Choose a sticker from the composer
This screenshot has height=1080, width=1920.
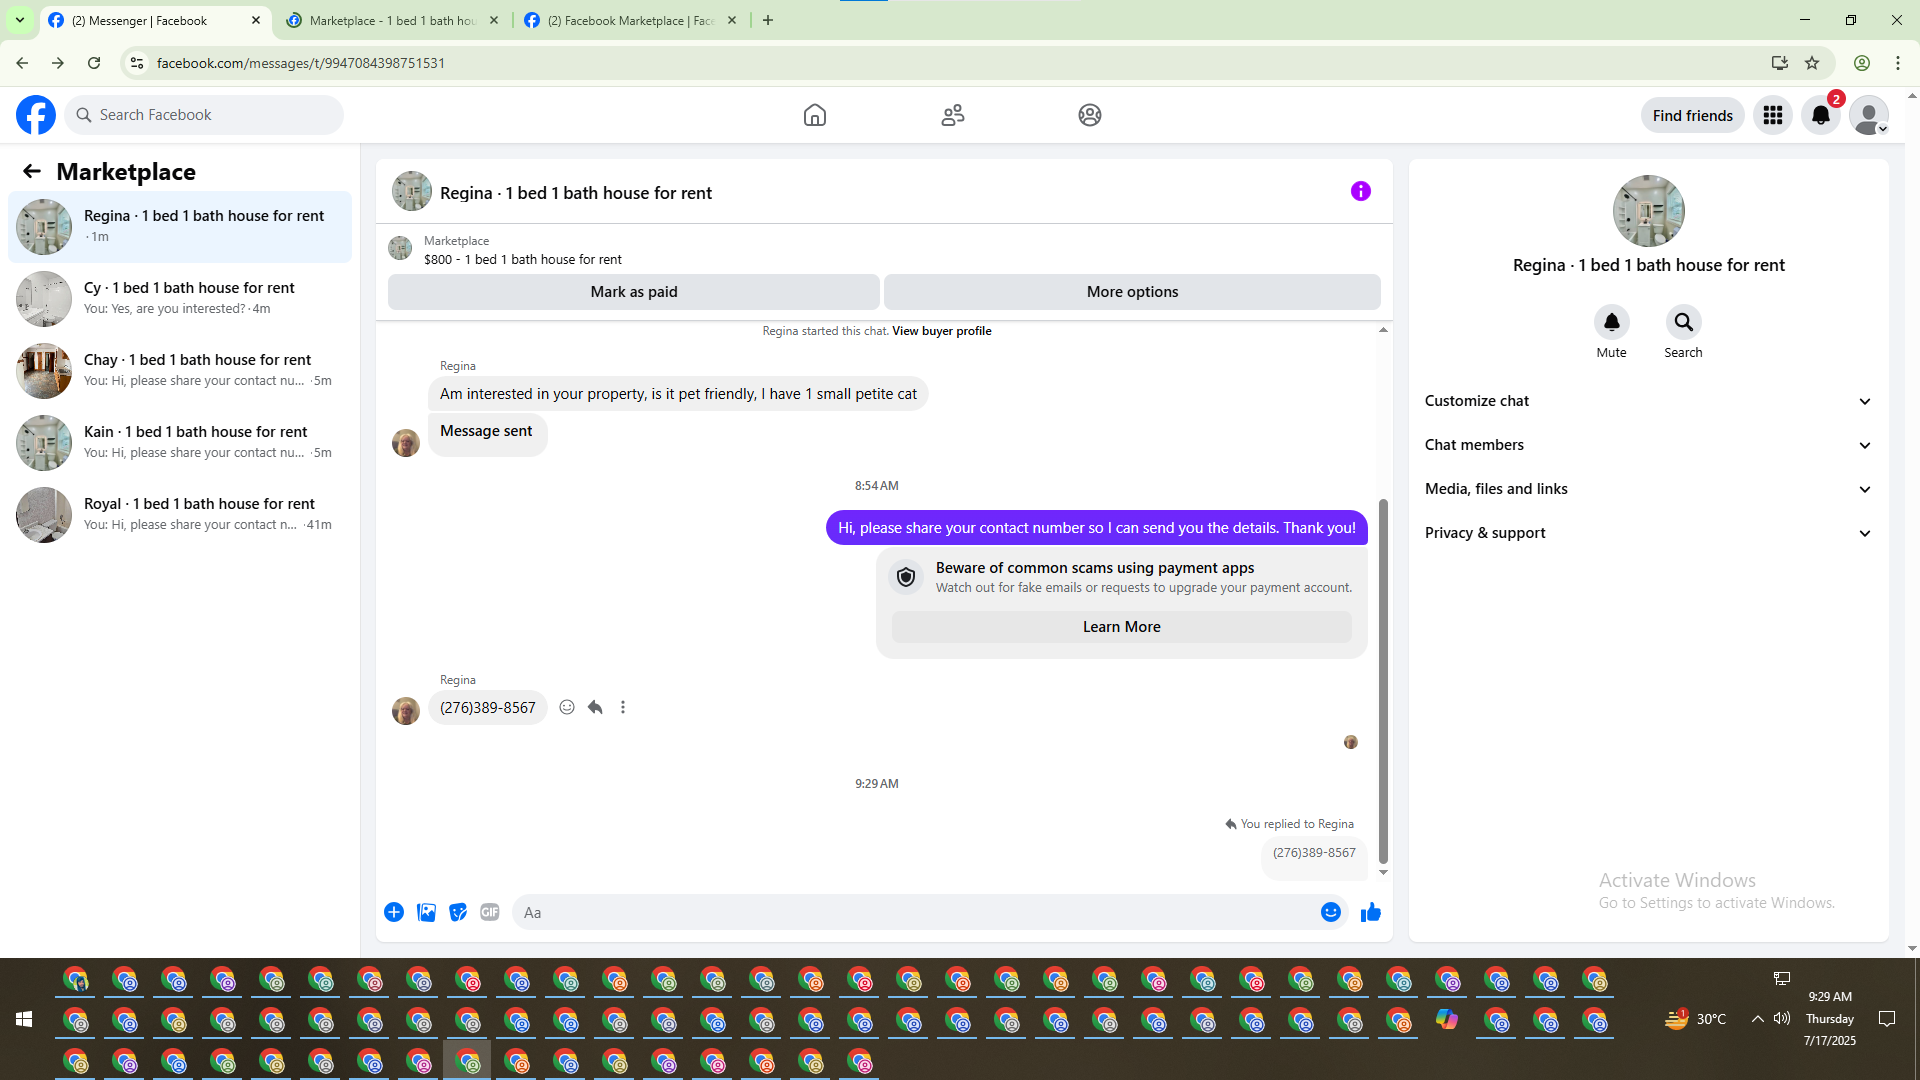458,912
